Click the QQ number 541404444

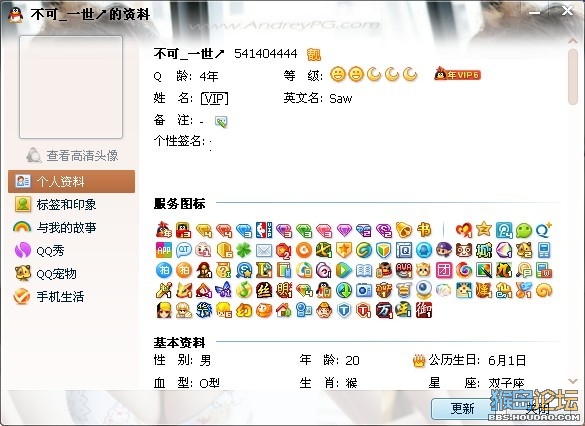[x=266, y=54]
